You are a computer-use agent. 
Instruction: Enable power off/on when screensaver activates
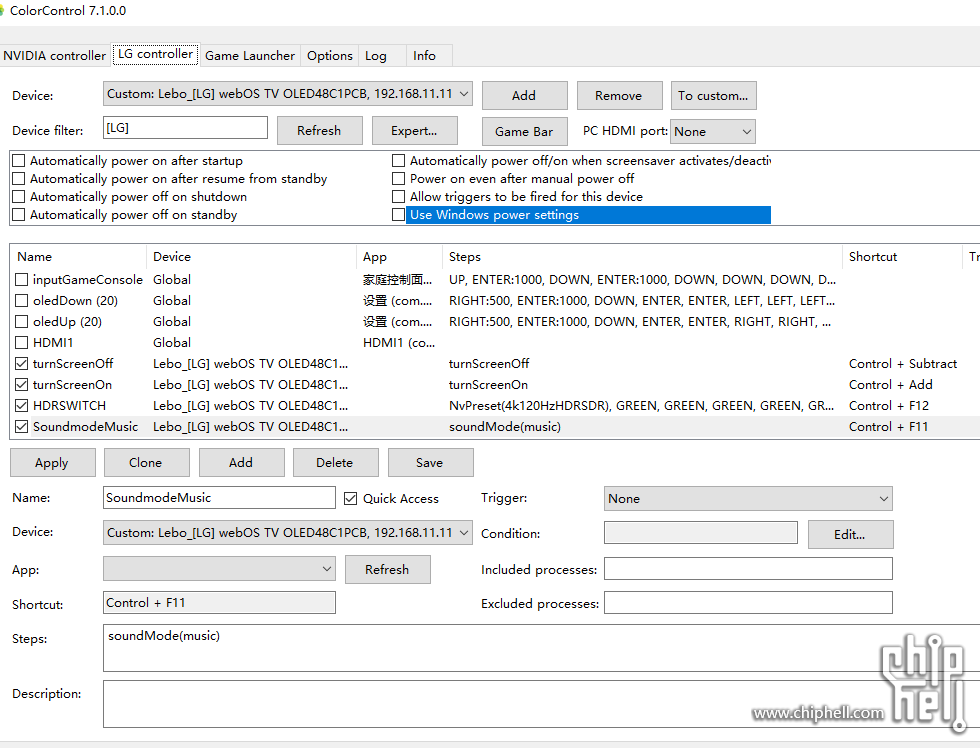[x=398, y=161]
